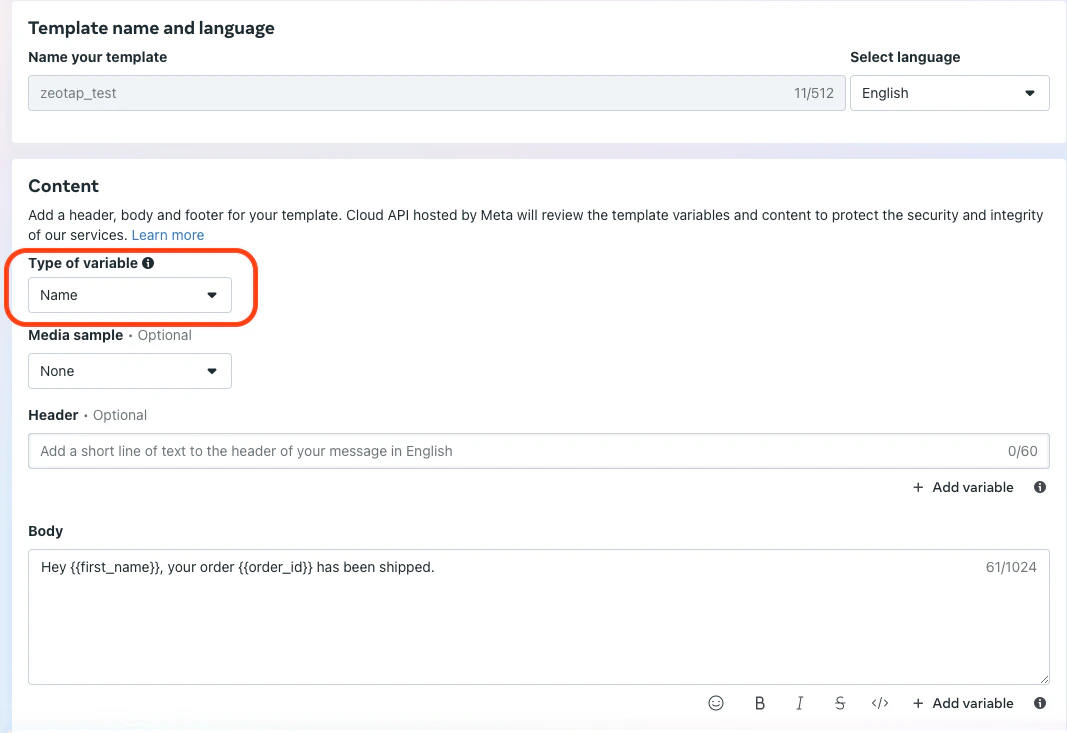Add variable to the Header field
This screenshot has height=733, width=1067.
click(963, 487)
